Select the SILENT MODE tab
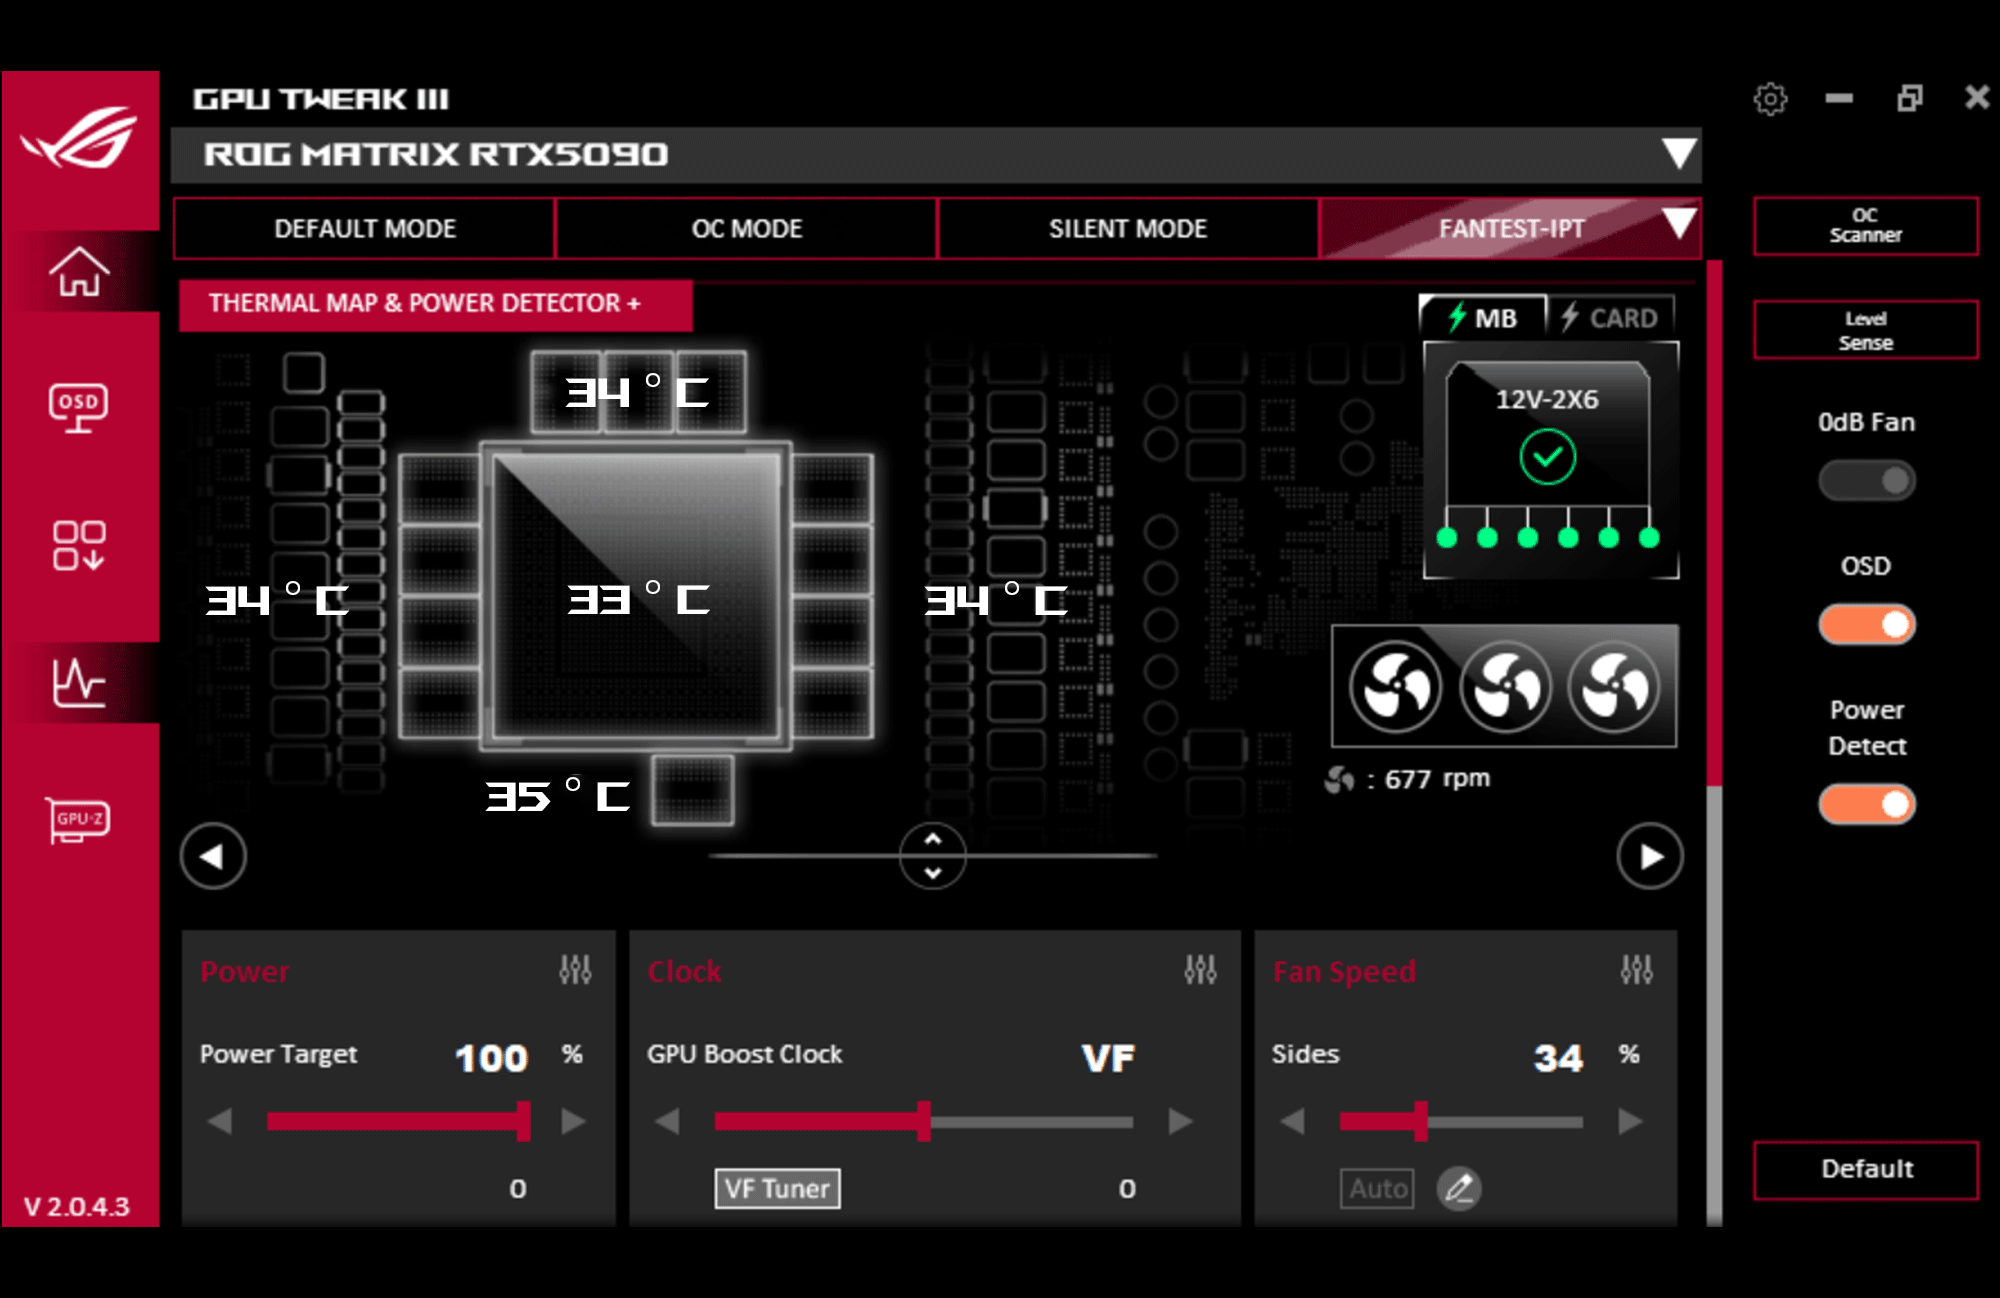 [x=1127, y=228]
